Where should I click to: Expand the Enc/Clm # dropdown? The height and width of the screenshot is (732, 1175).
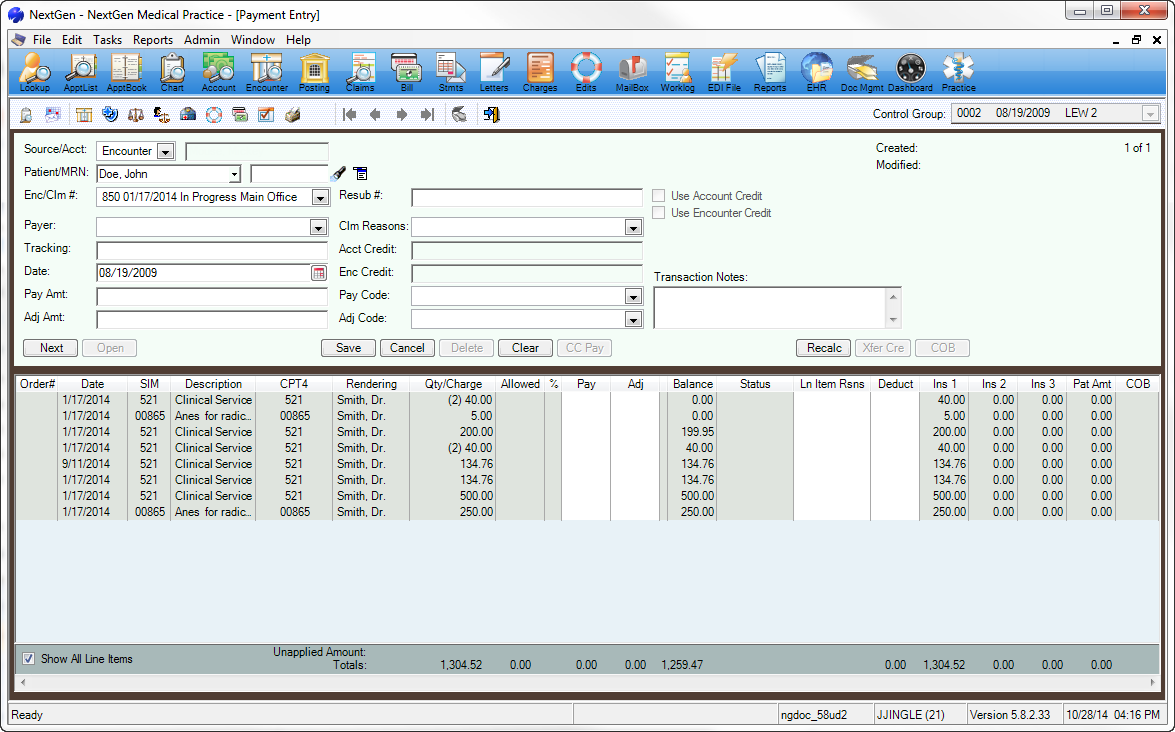click(x=320, y=198)
